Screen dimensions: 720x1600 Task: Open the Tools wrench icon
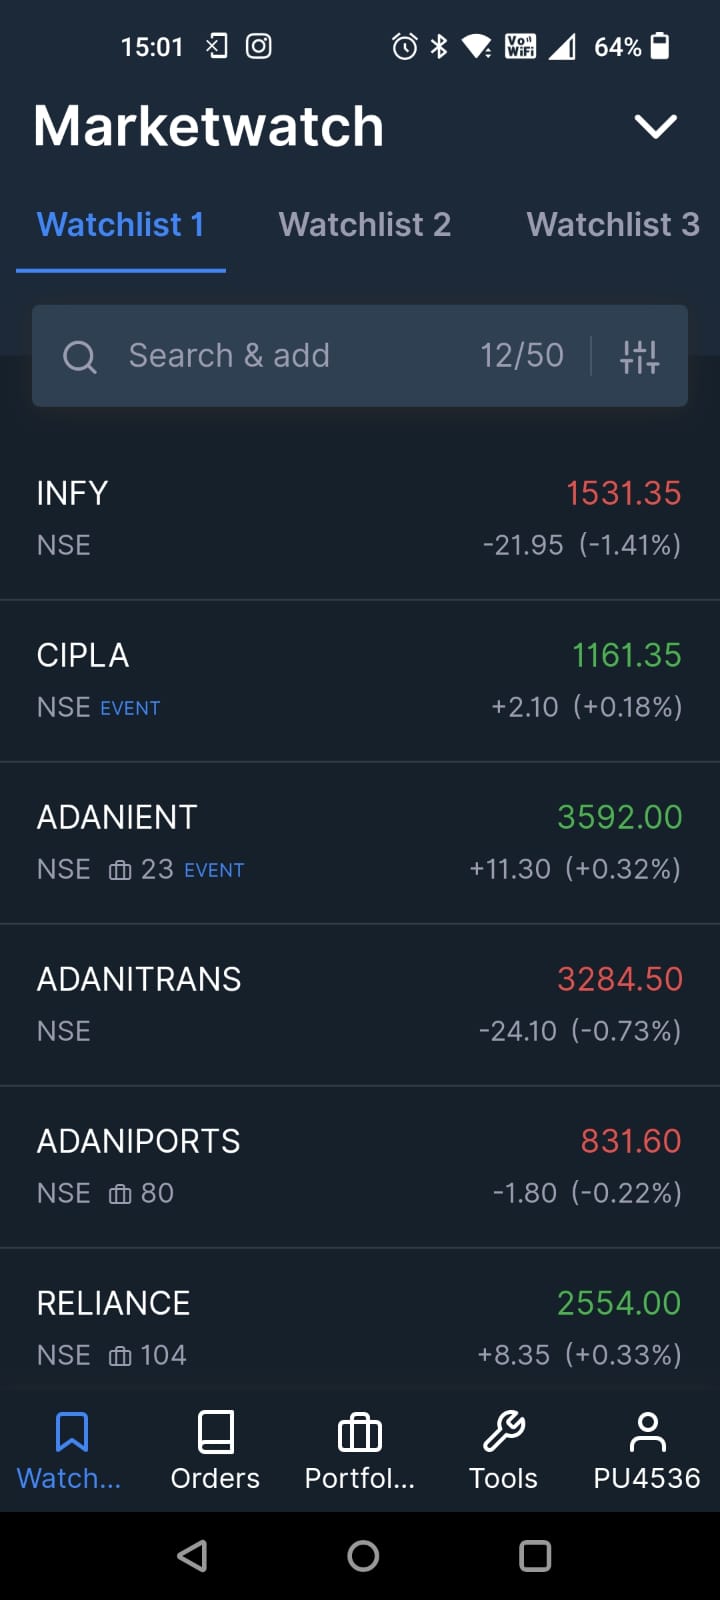[504, 1432]
